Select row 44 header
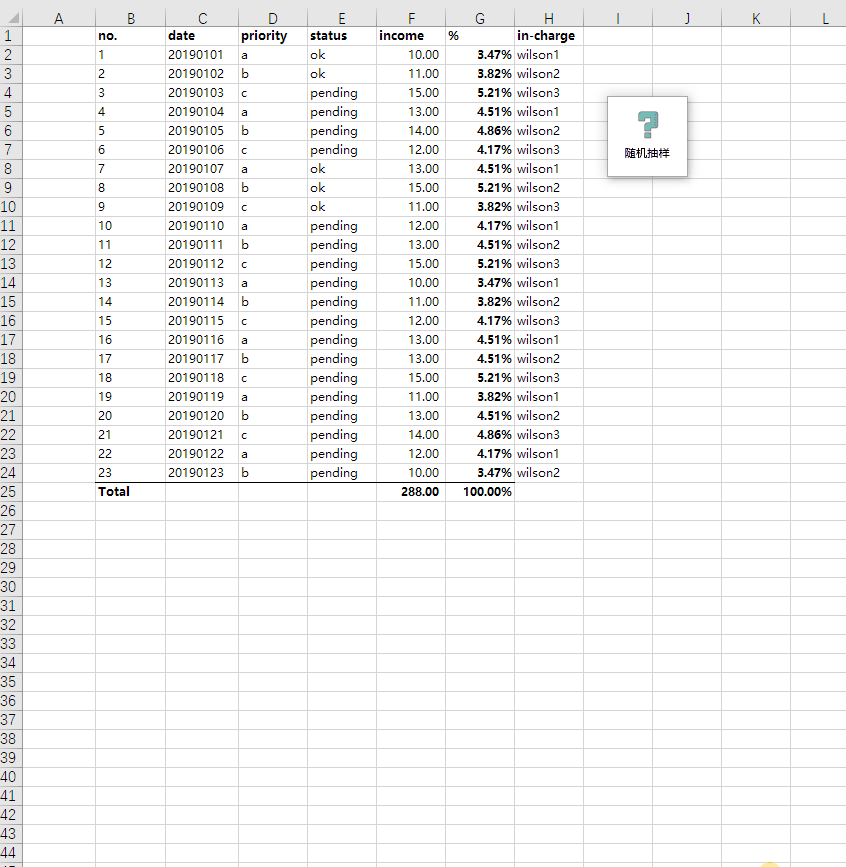 (10, 852)
